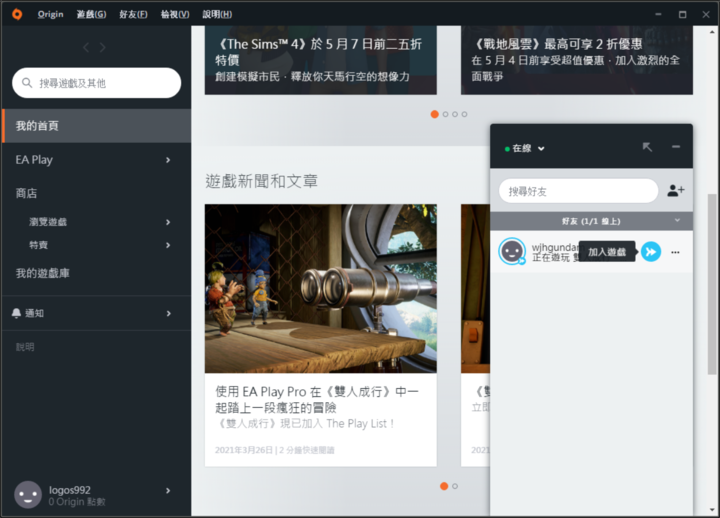Screen dimensions: 720x518
Task: Open the more options for wjhgundam
Action: tap(675, 252)
